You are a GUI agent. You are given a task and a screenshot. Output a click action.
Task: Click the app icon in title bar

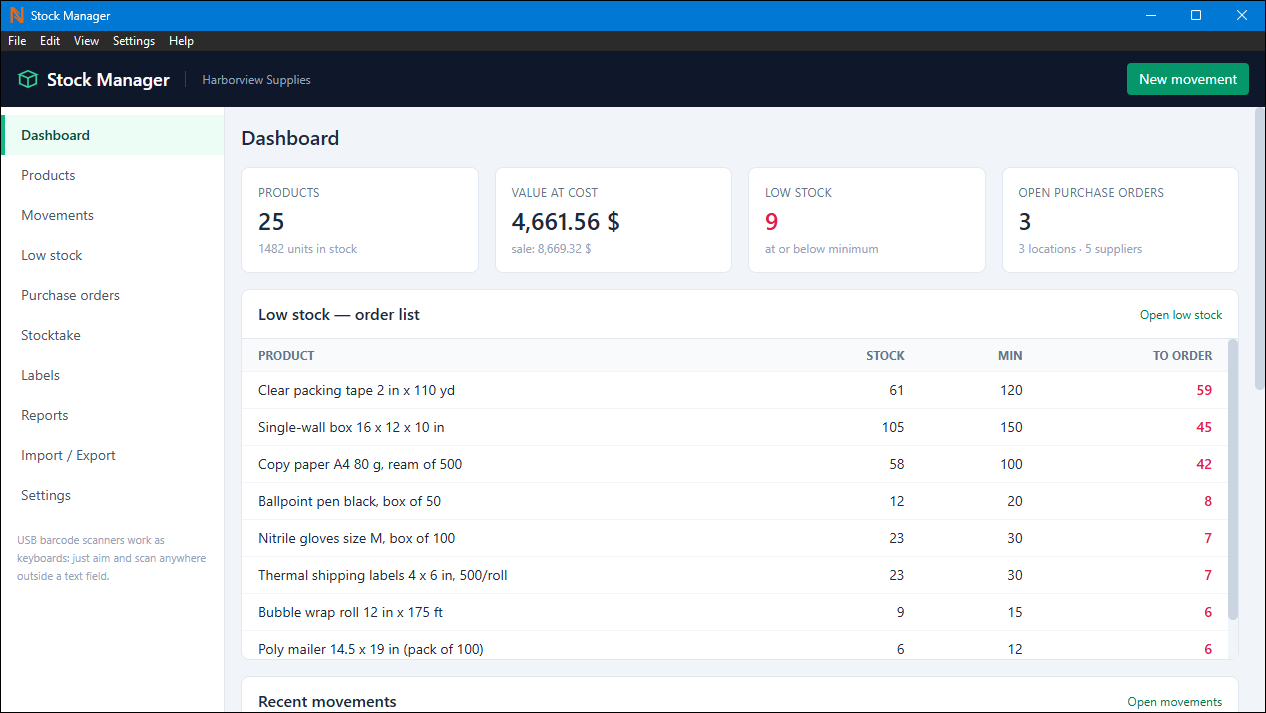click(x=16, y=15)
